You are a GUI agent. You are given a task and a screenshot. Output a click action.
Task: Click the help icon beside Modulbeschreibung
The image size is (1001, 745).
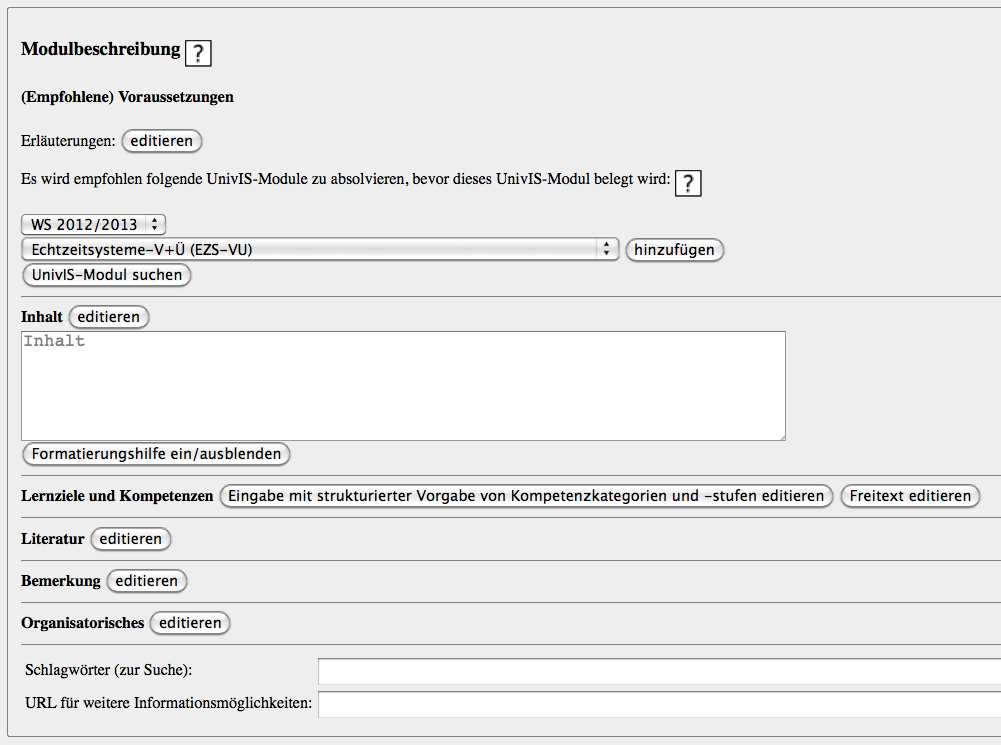tap(198, 53)
